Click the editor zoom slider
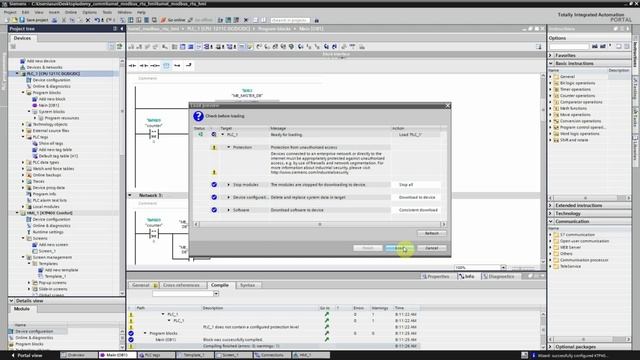 [523, 268]
